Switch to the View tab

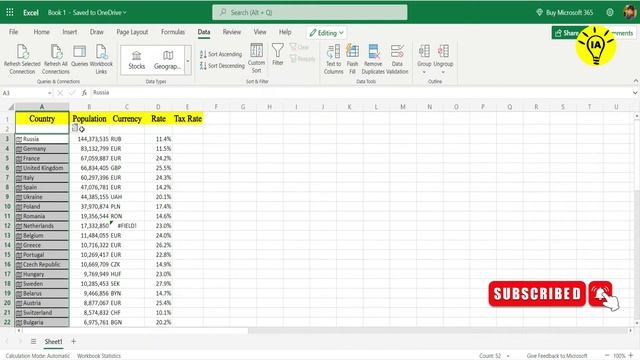point(260,32)
